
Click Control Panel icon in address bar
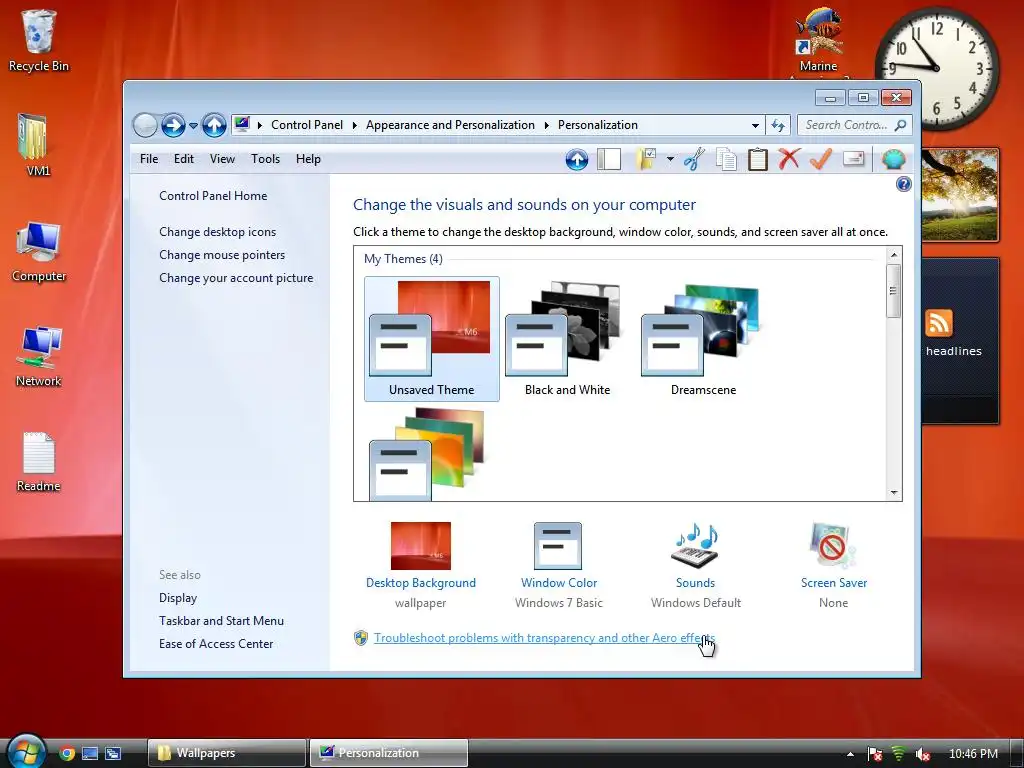point(242,124)
